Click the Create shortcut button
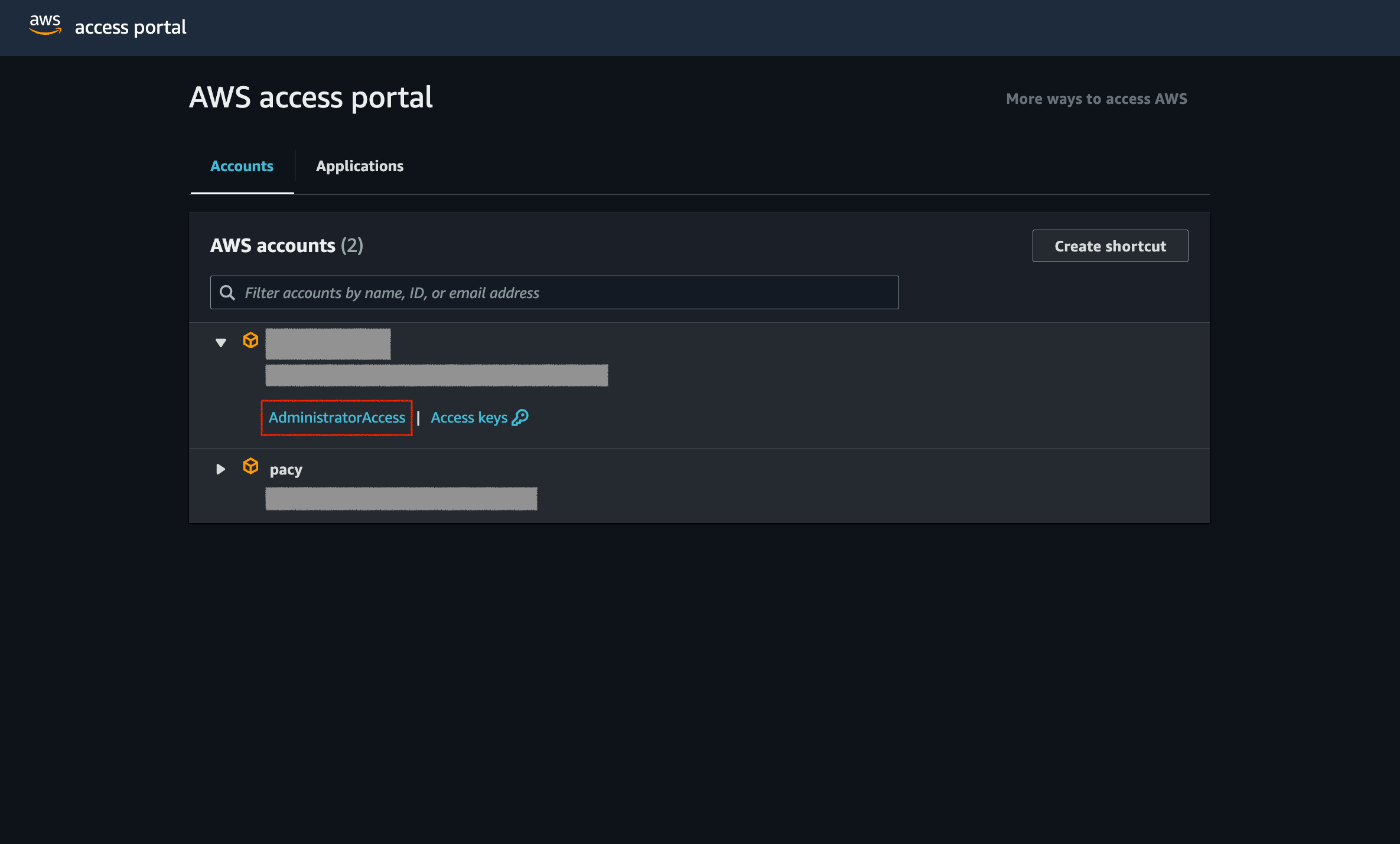1400x844 pixels. [x=1110, y=246]
